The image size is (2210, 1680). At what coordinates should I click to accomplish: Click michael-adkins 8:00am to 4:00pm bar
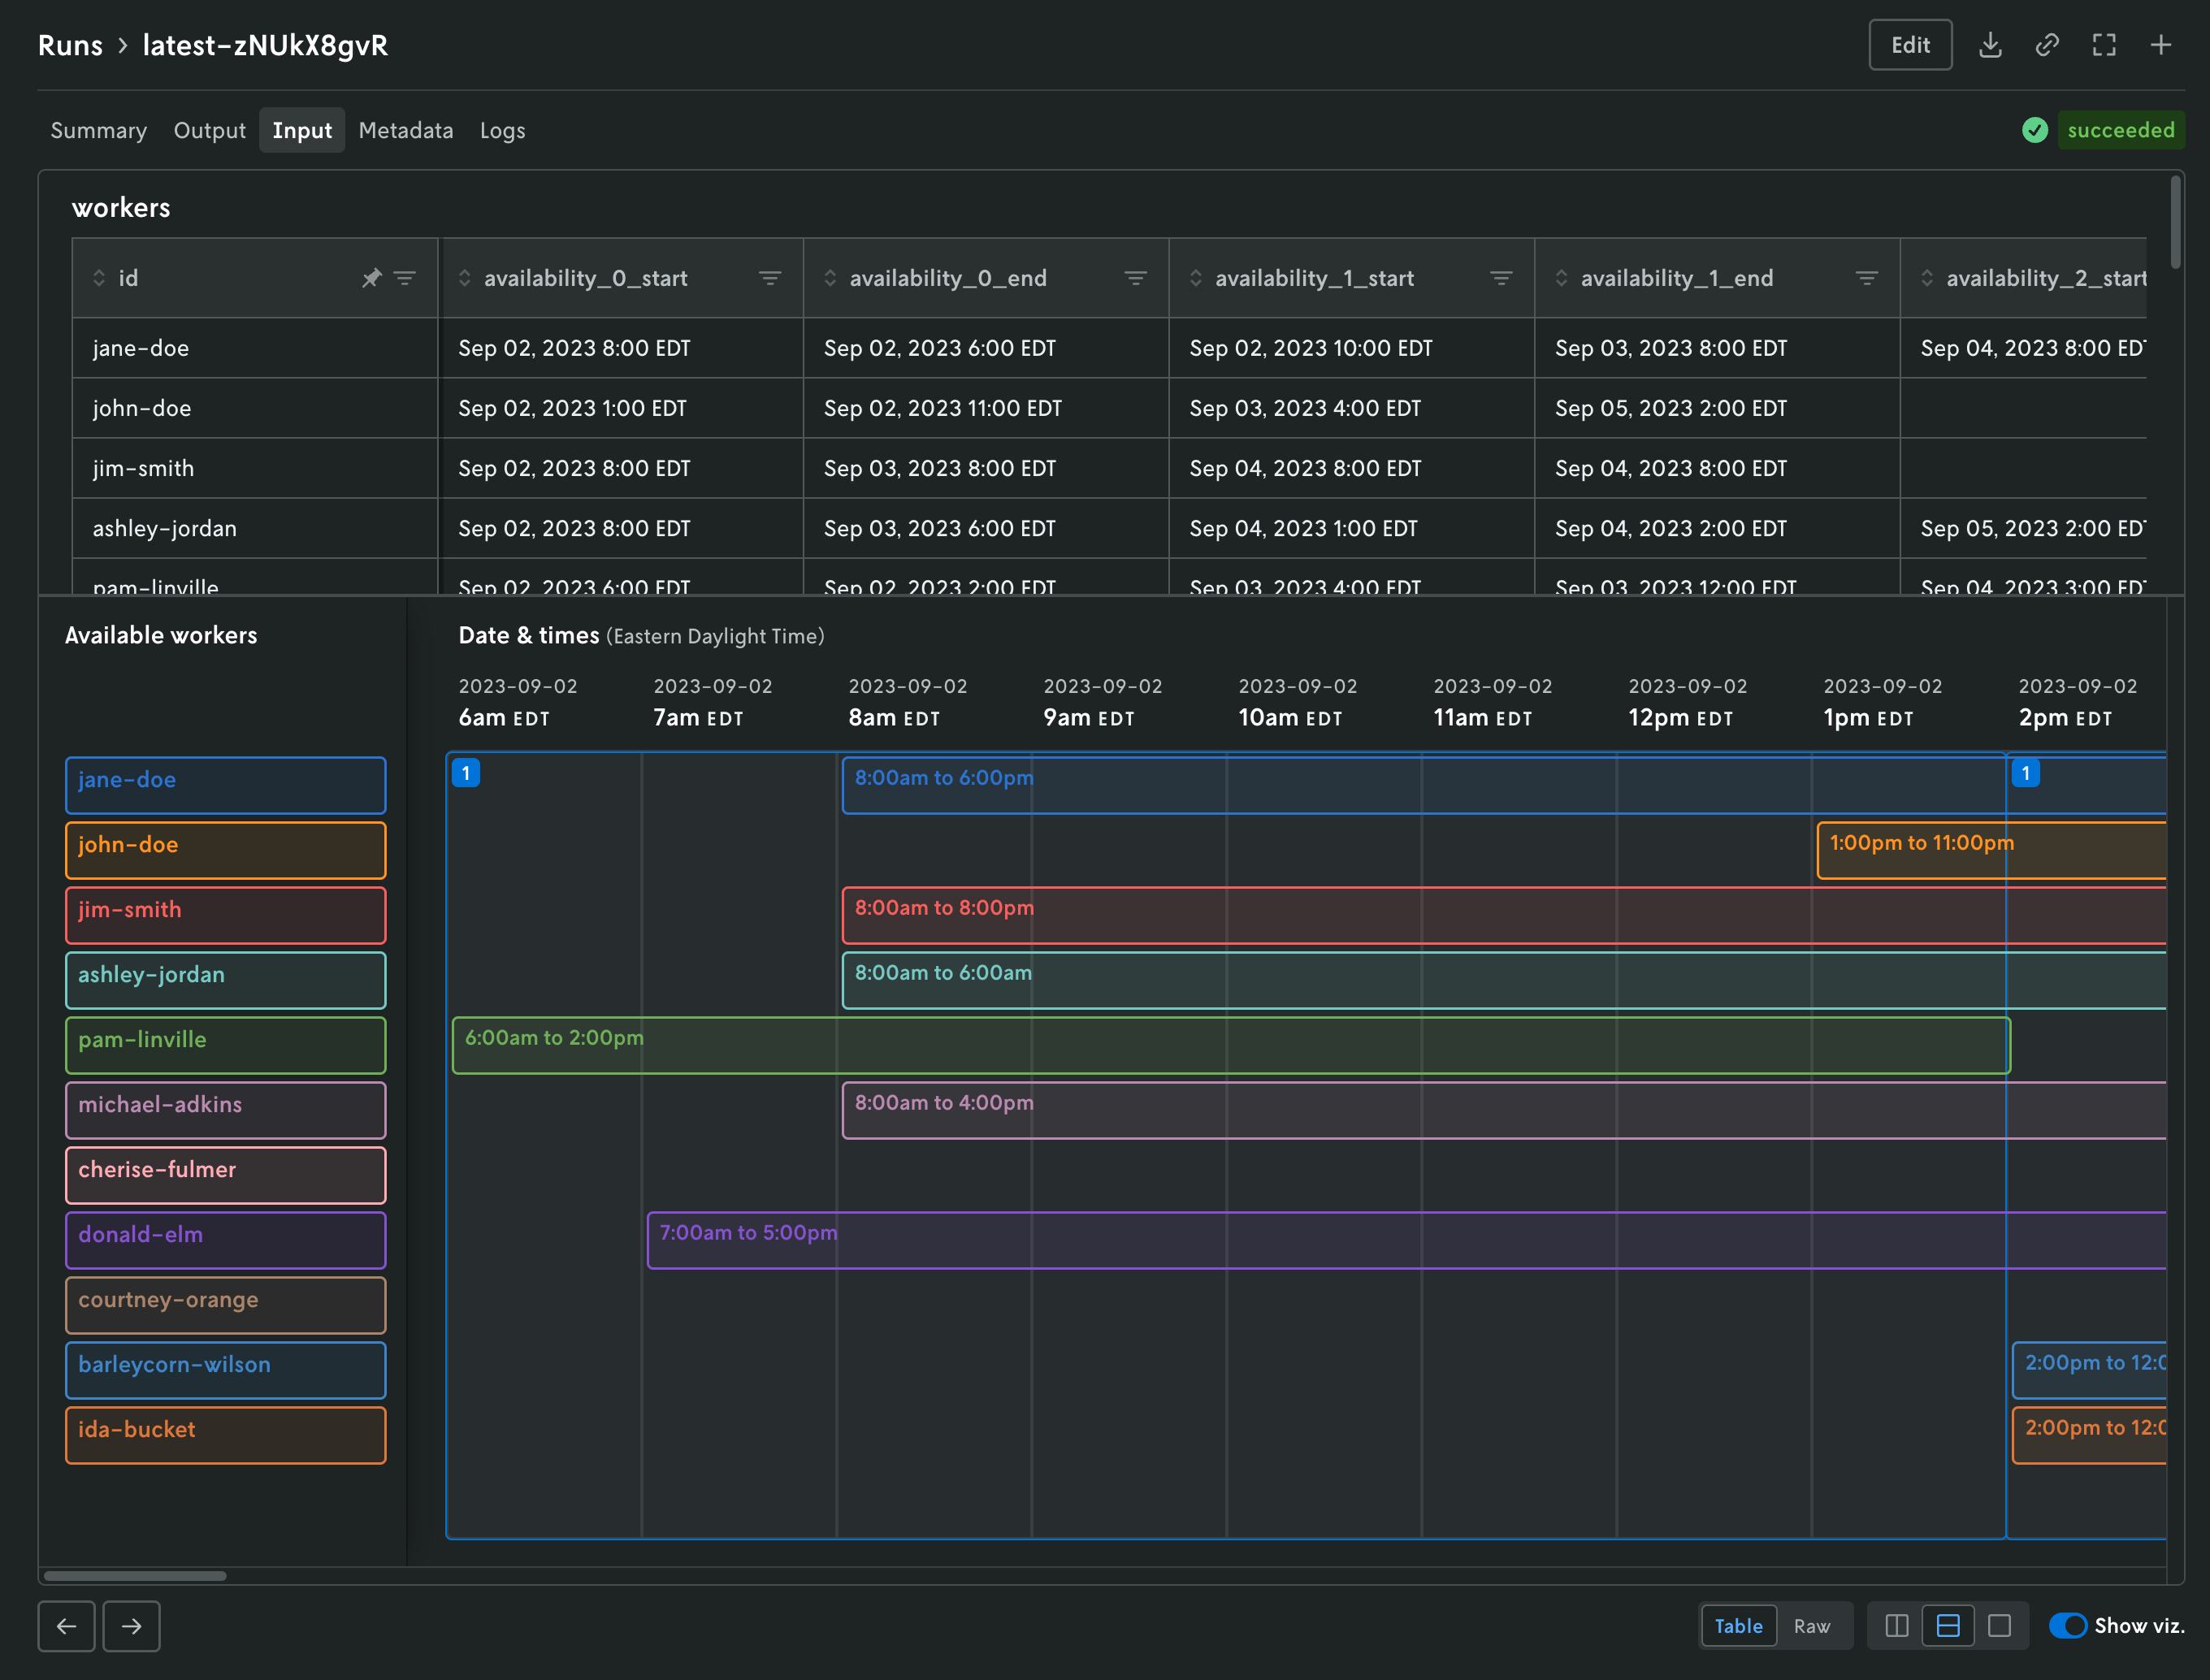point(1504,1110)
